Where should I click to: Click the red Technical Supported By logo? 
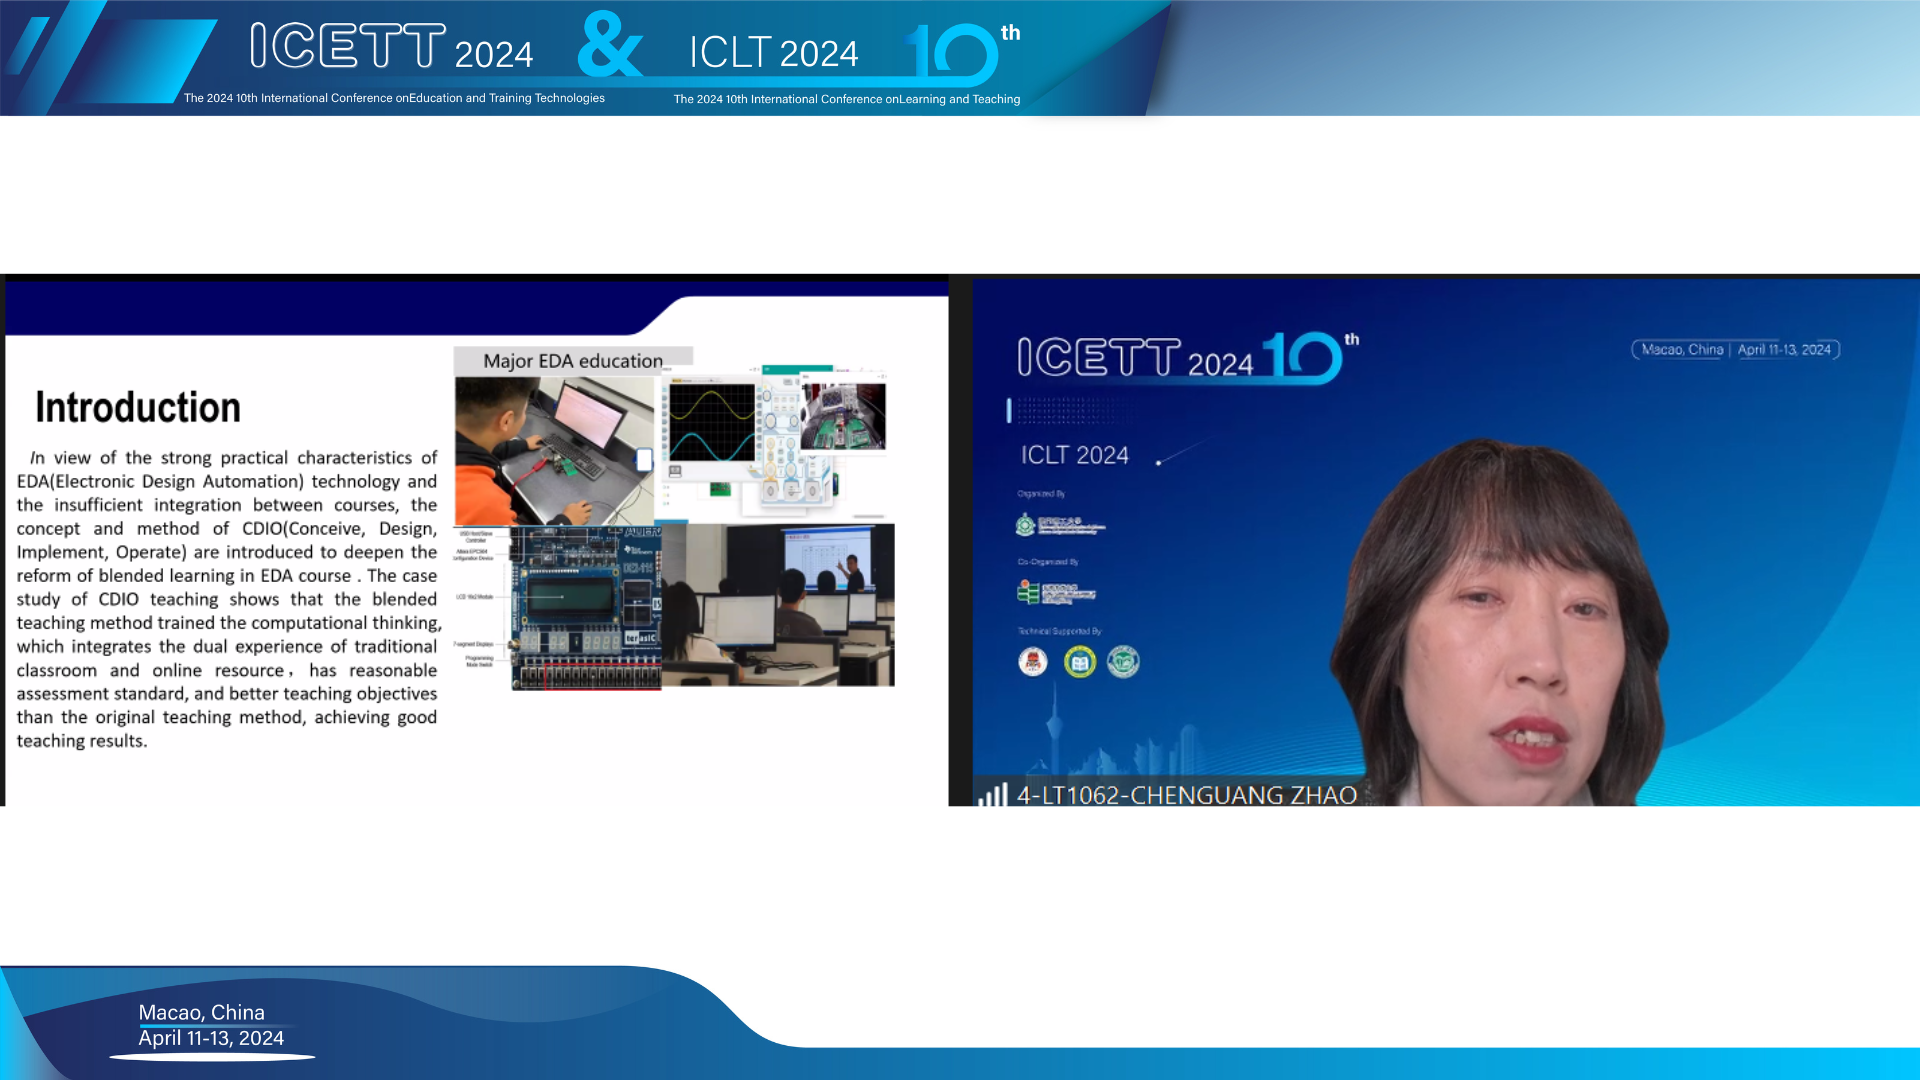(x=1032, y=662)
